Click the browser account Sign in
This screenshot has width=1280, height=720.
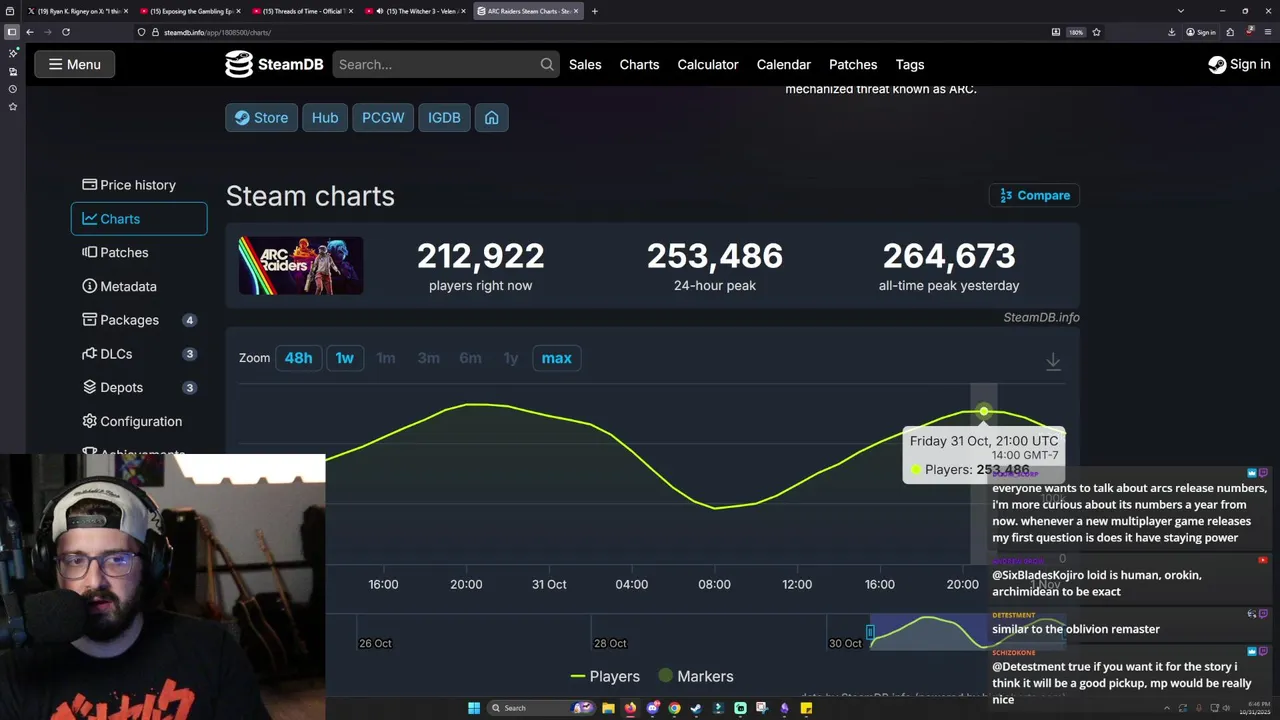(1201, 32)
